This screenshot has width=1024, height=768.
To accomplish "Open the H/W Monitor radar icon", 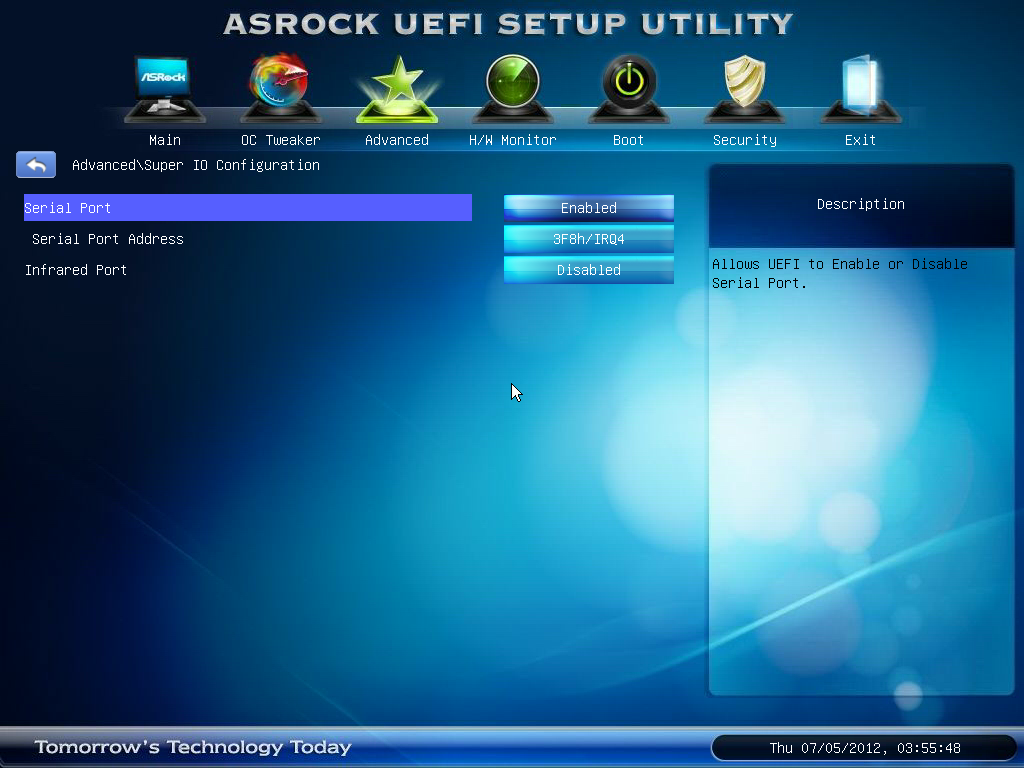I will pos(513,89).
